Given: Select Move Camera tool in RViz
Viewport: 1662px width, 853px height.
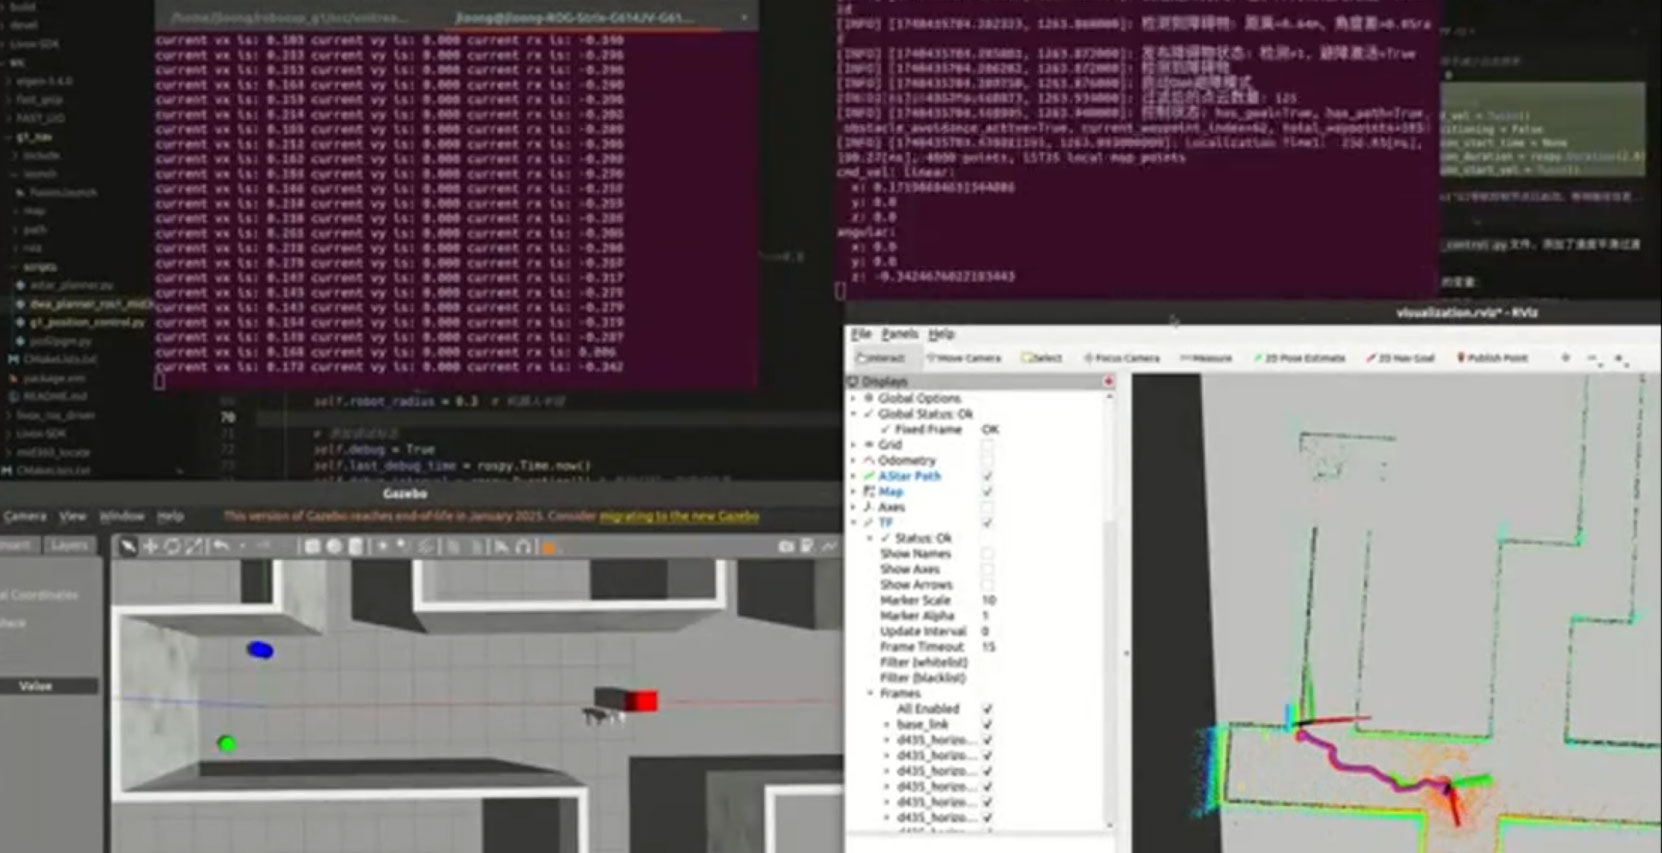Looking at the screenshot, I should click(x=964, y=358).
